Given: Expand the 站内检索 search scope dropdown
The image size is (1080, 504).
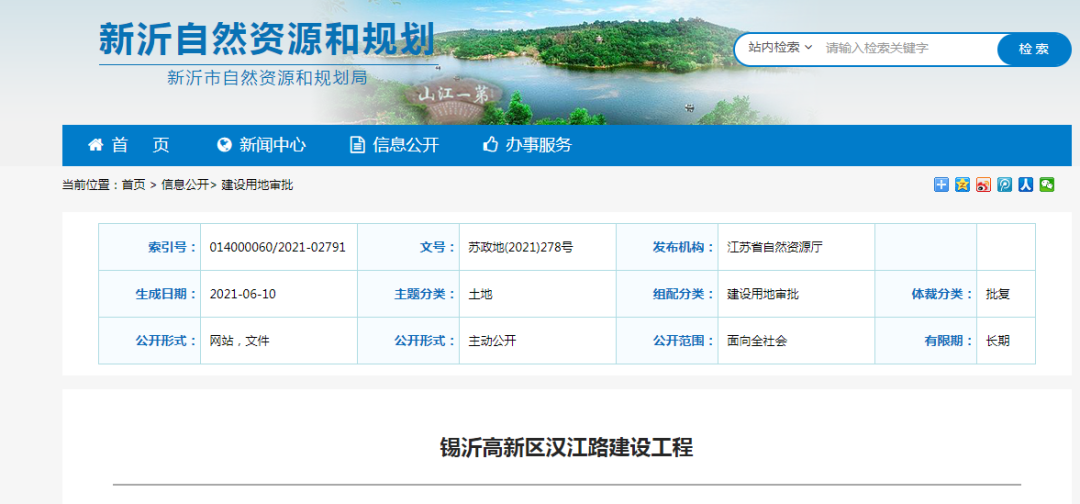Looking at the screenshot, I should click(781, 48).
